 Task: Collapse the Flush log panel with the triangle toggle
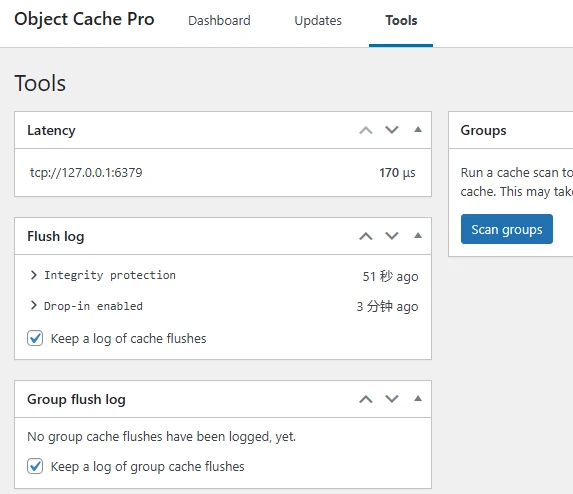[418, 235]
